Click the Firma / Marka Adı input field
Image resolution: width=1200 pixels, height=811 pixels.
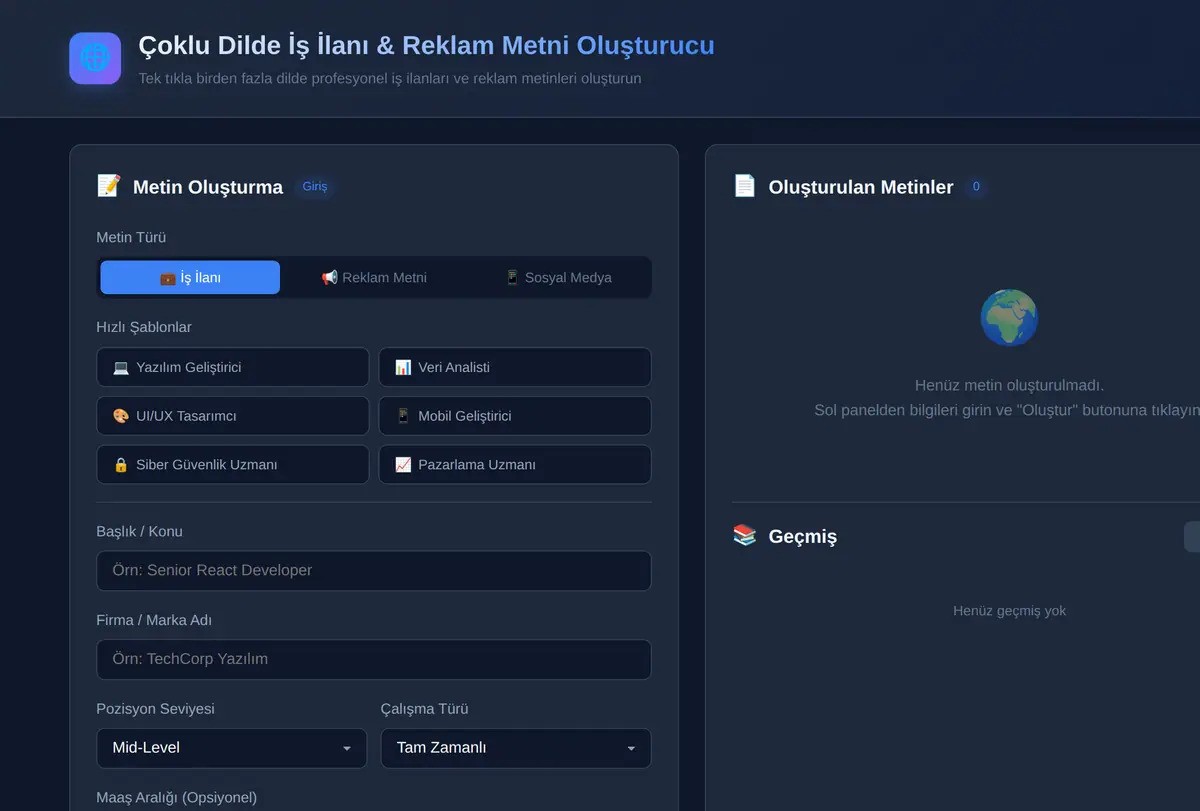374,660
